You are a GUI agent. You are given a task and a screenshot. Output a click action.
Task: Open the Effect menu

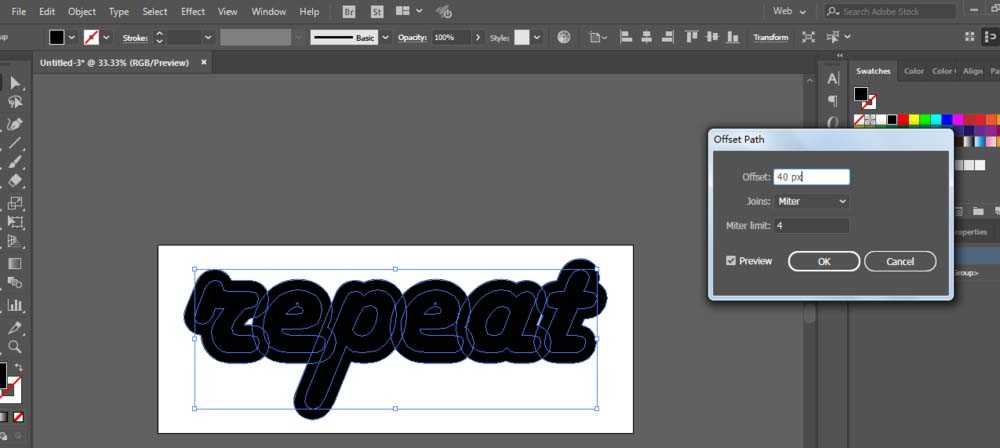pos(193,11)
